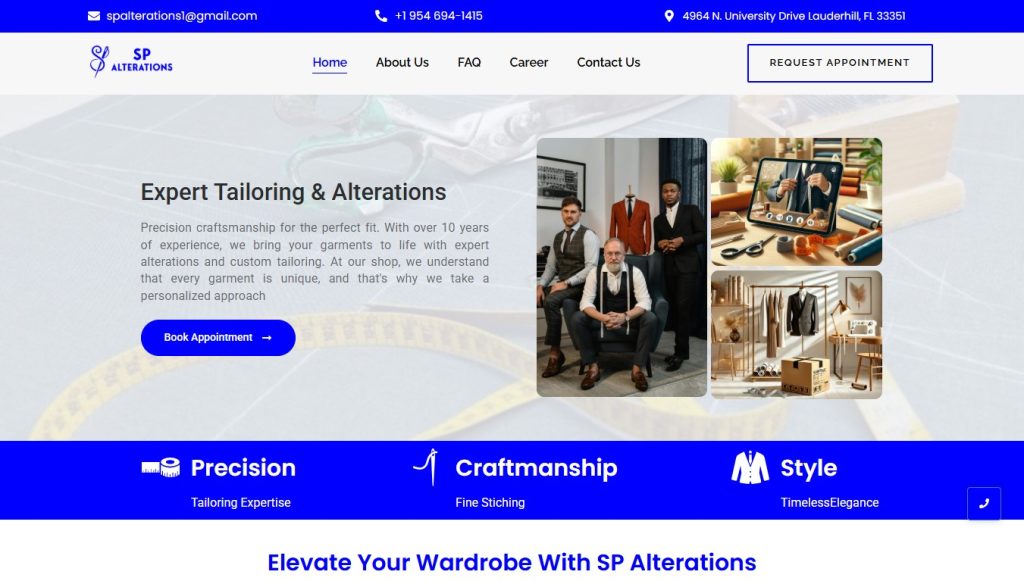The image size is (1024, 581).
Task: Click the Book Appointment button
Action: tap(218, 338)
